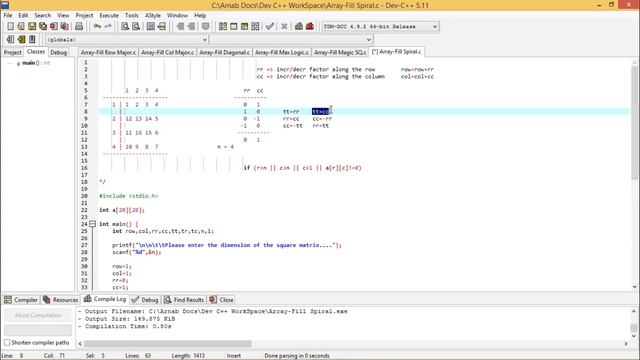Image resolution: width=640 pixels, height=360 pixels.
Task: Switch to Array-Fill Magic SQ.c tab
Action: coord(340,52)
